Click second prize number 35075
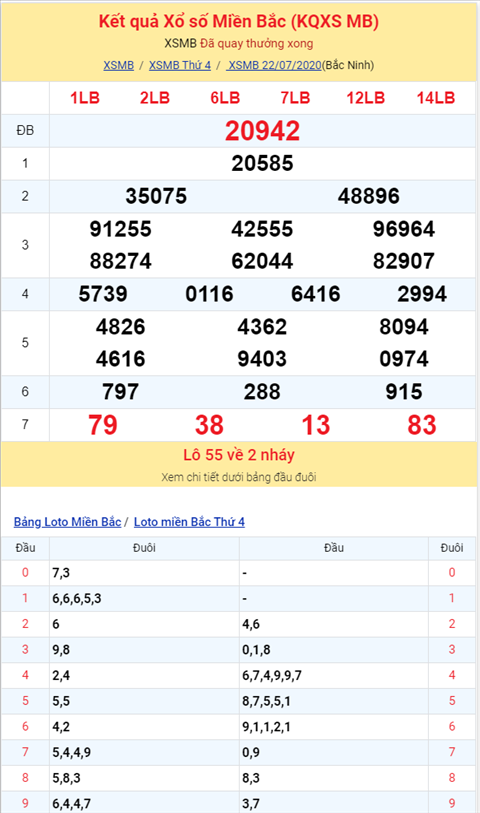 (156, 196)
